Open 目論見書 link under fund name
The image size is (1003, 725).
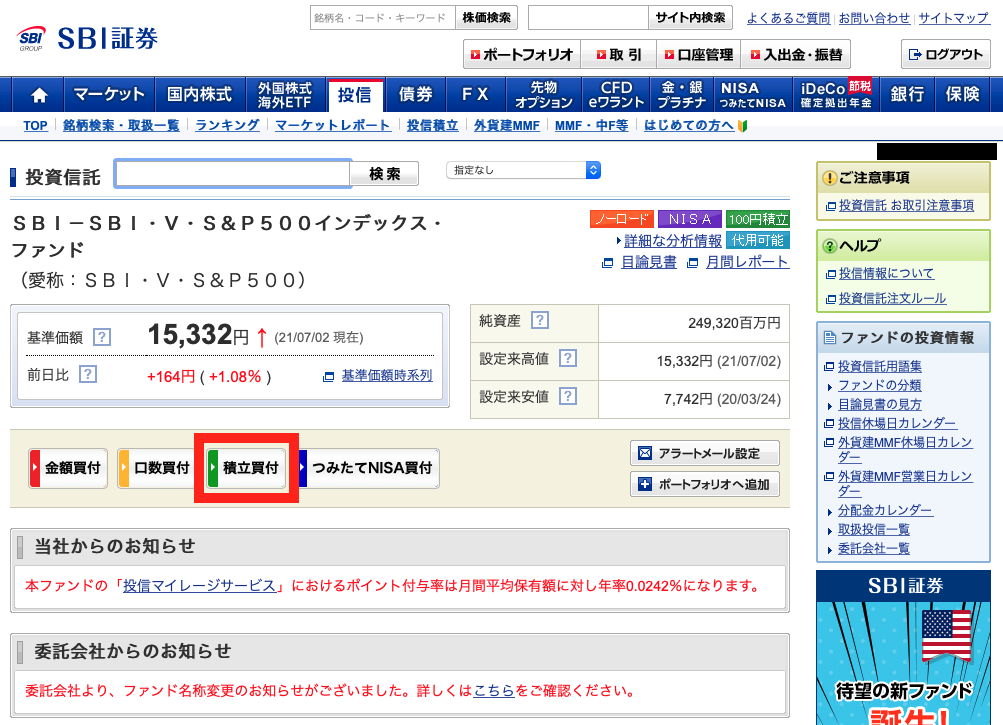tap(649, 262)
